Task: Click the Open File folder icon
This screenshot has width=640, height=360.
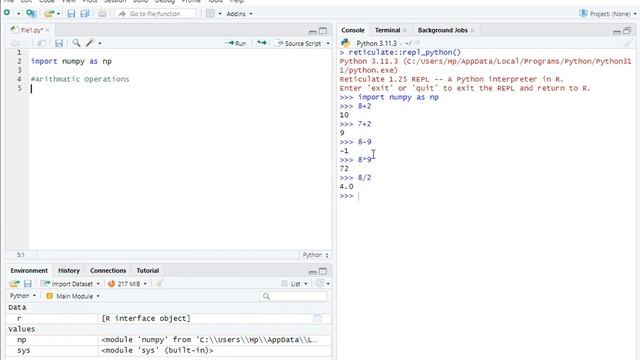Action: pos(49,13)
